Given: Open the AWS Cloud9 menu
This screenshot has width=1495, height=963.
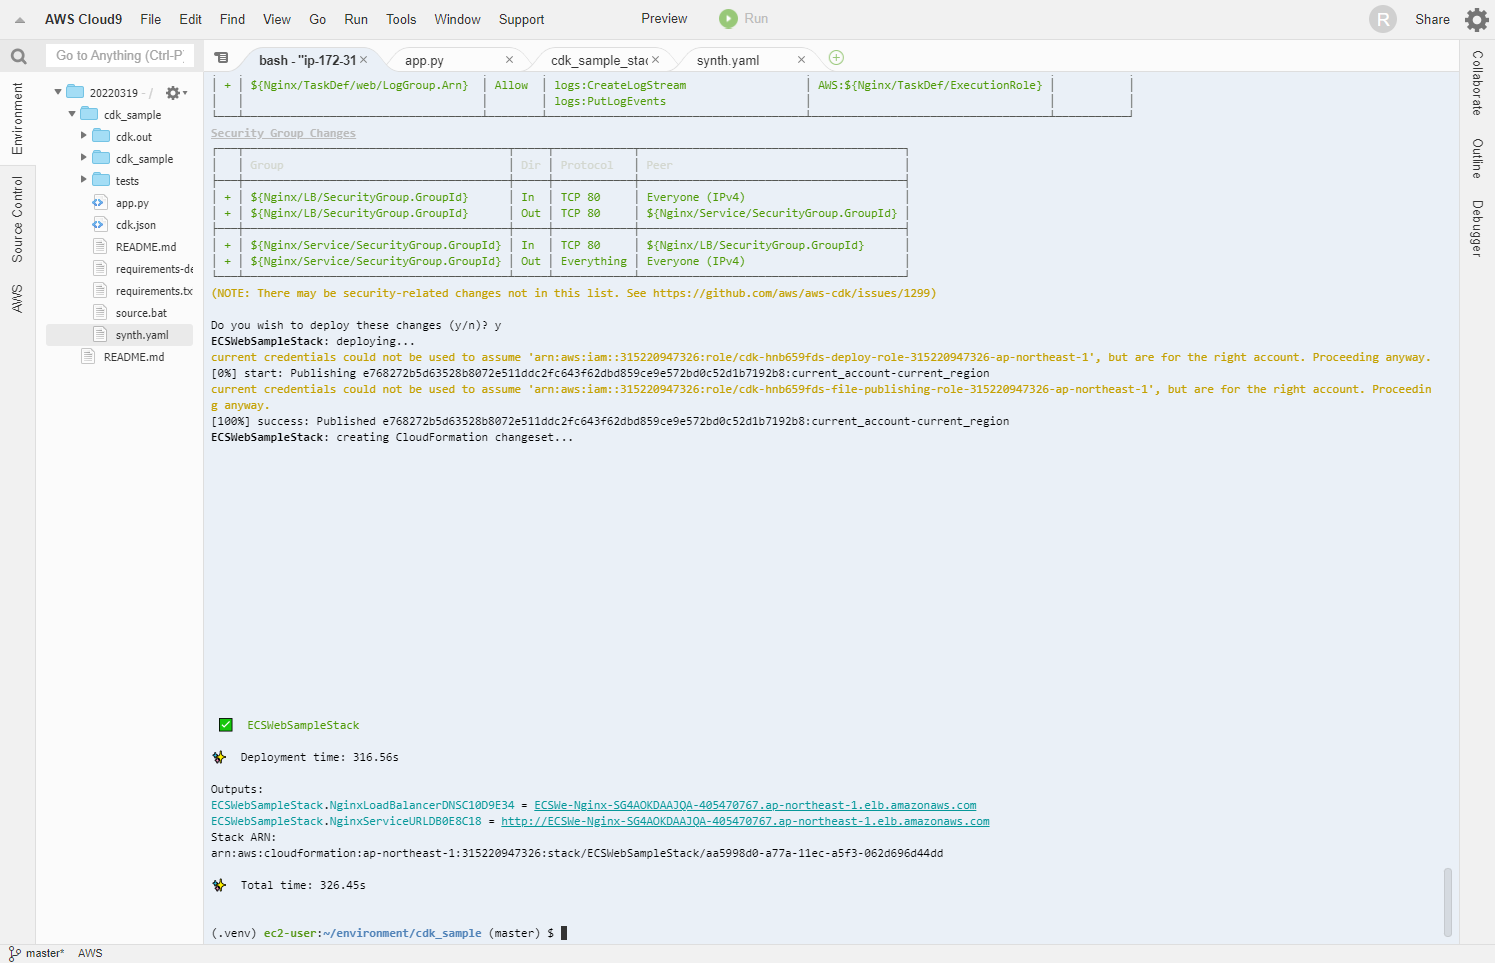Looking at the screenshot, I should click(83, 19).
